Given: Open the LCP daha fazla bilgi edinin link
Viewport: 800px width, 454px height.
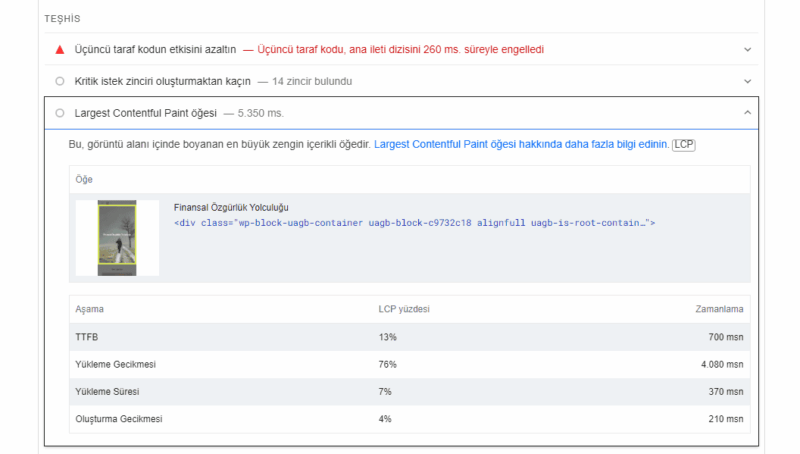Looking at the screenshot, I should (520, 145).
